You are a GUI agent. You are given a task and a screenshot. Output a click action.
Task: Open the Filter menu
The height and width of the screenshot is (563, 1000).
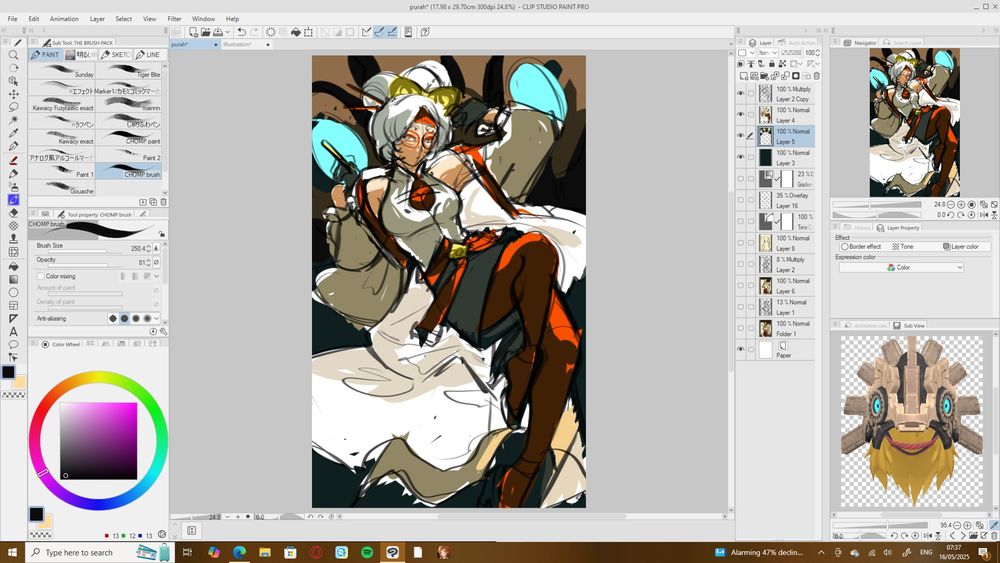[175, 18]
